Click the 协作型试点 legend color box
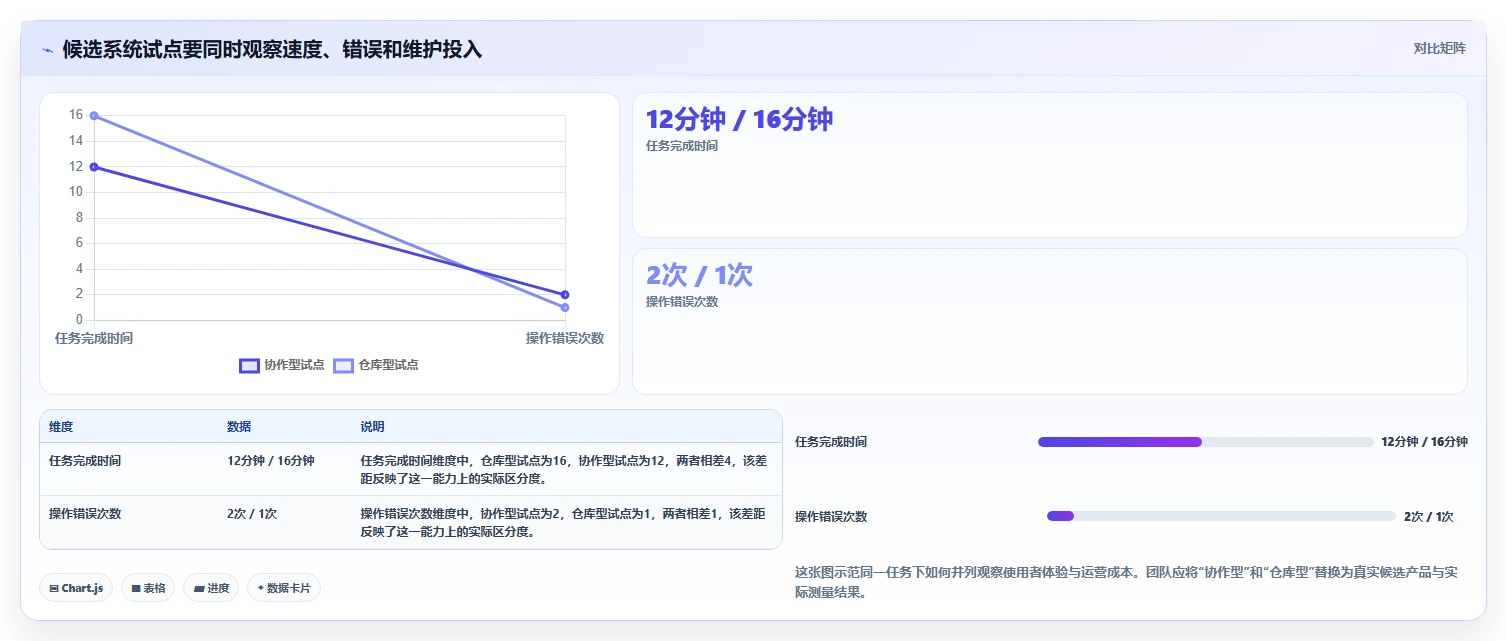The height and width of the screenshot is (641, 1507). [x=249, y=365]
